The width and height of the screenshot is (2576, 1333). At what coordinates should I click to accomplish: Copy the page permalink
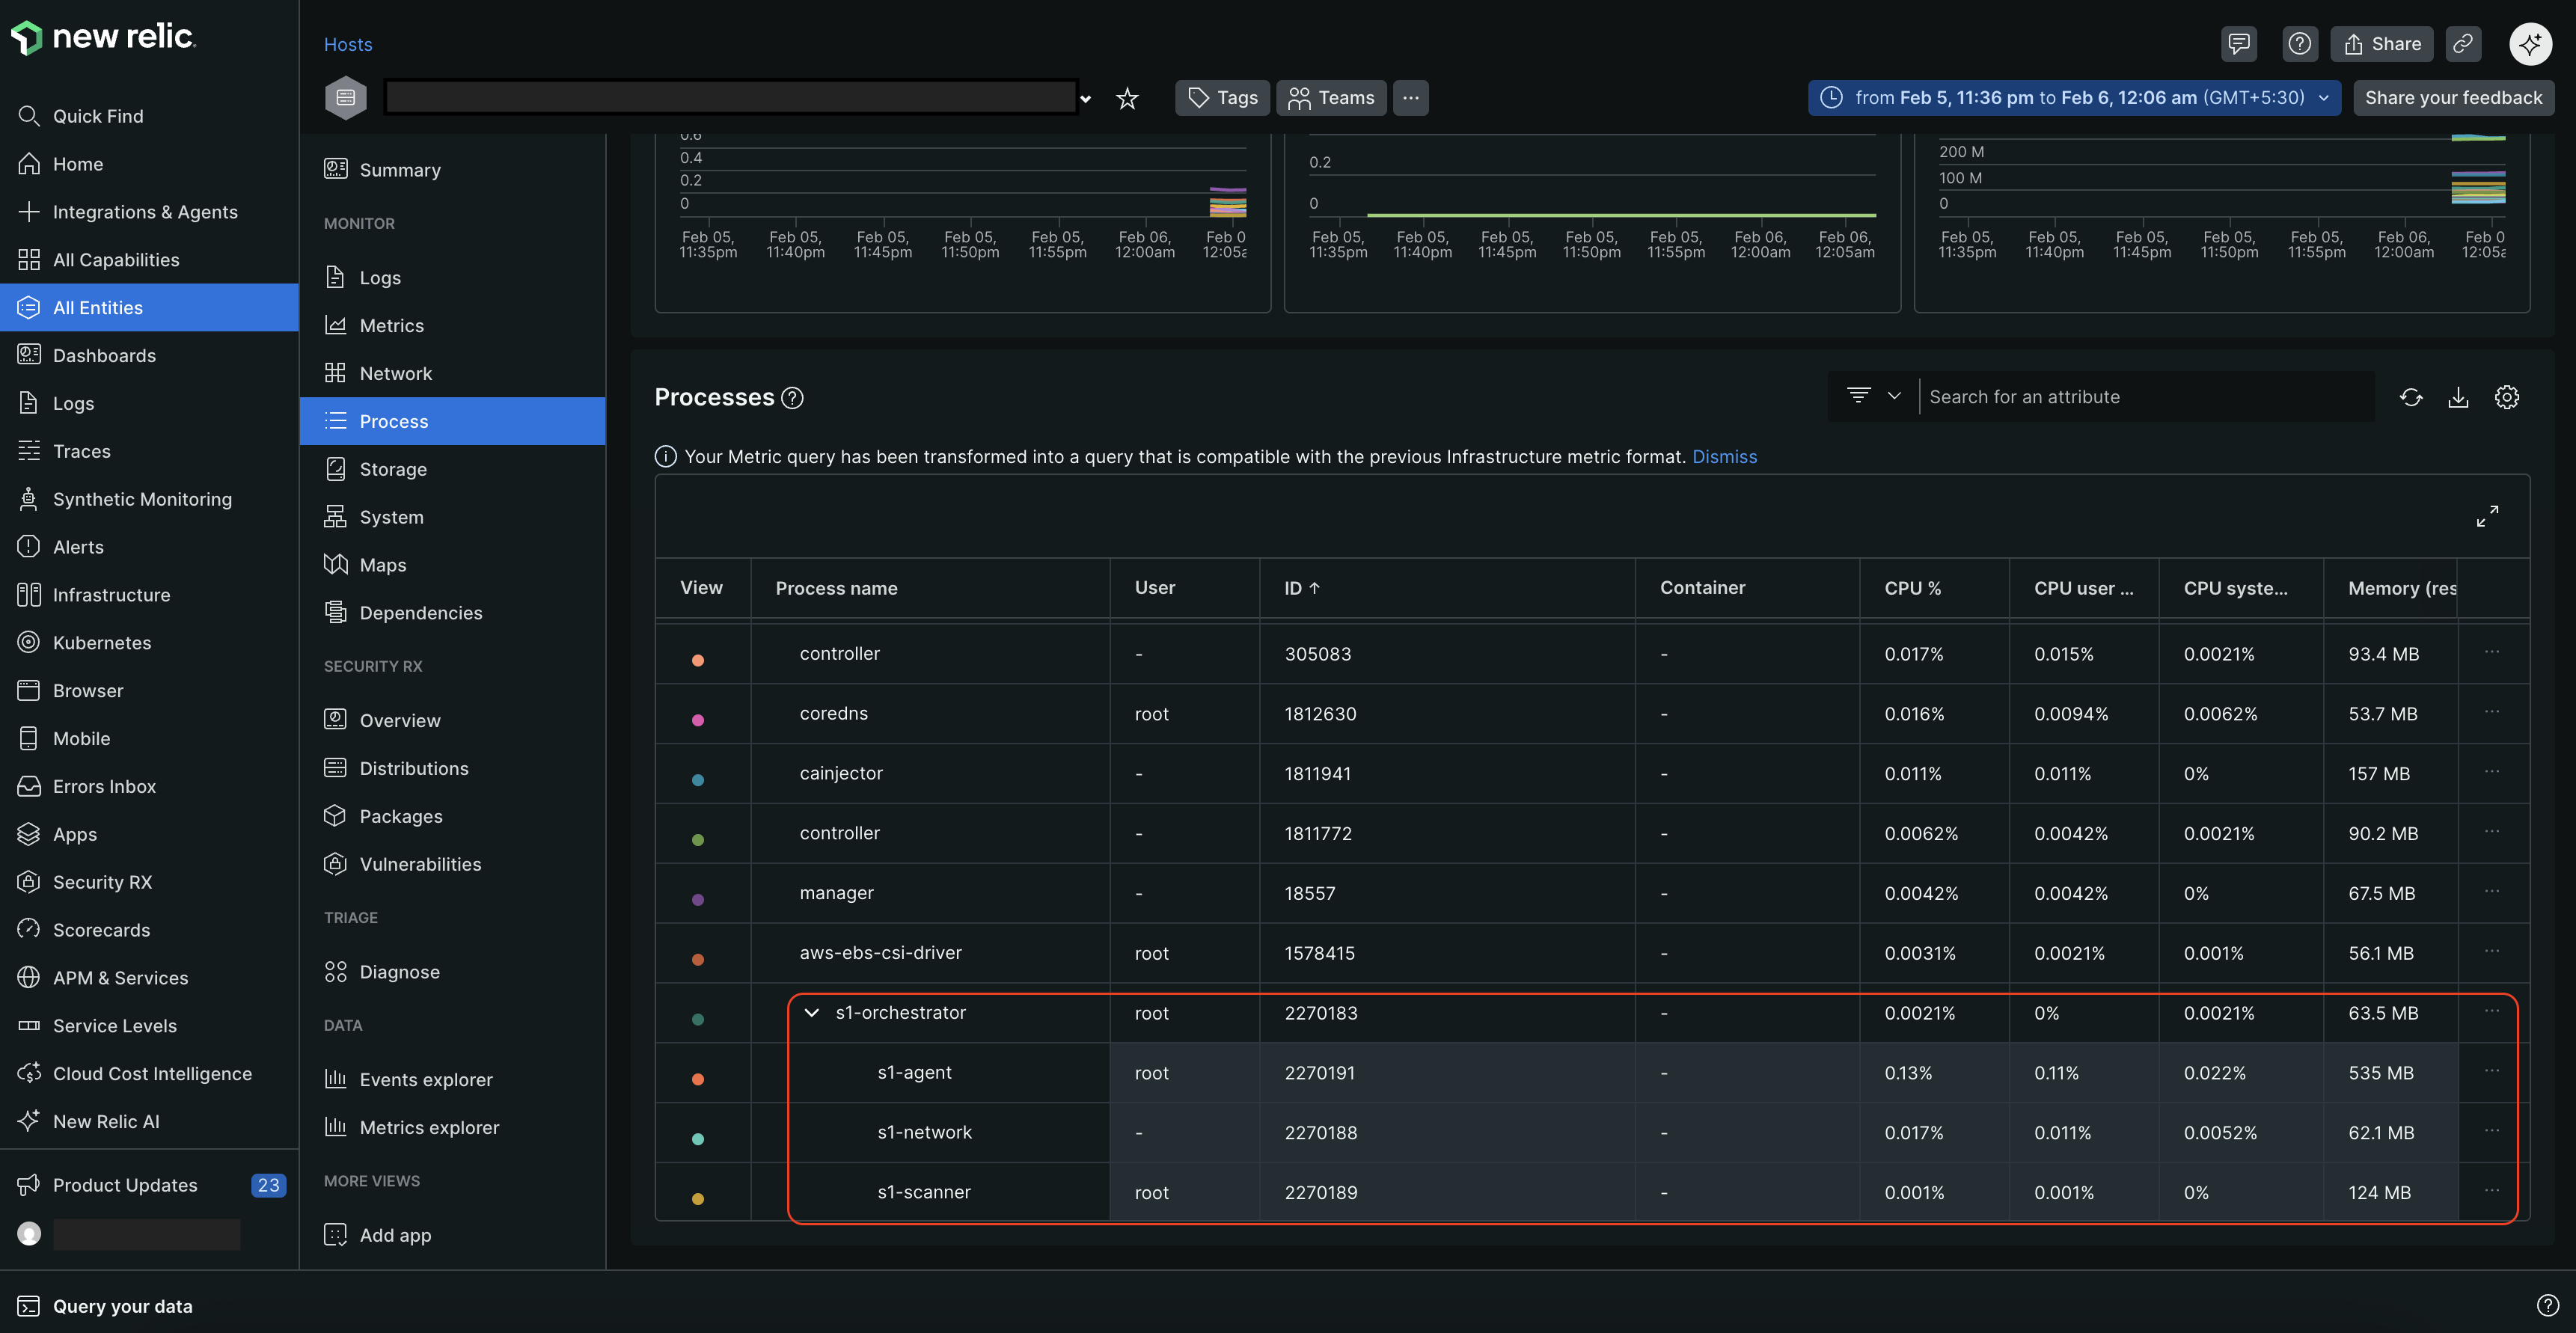(2463, 44)
